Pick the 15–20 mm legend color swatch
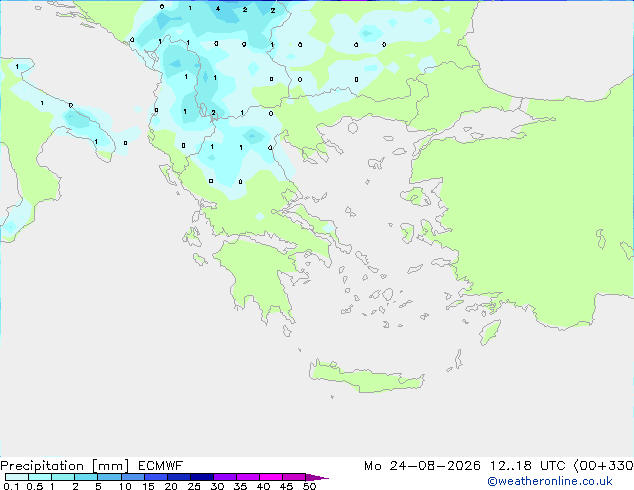This screenshot has width=634, height=490. coord(155,477)
